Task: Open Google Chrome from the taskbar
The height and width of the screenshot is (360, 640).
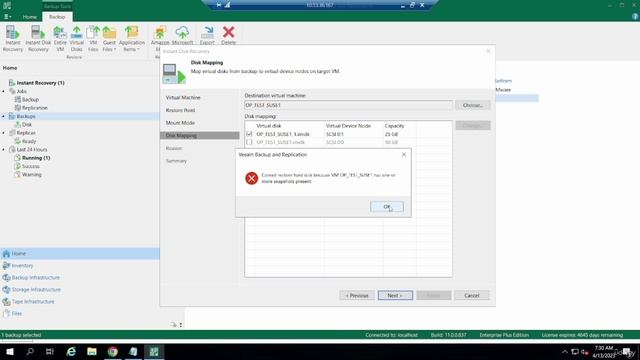Action: pyautogui.click(x=113, y=351)
